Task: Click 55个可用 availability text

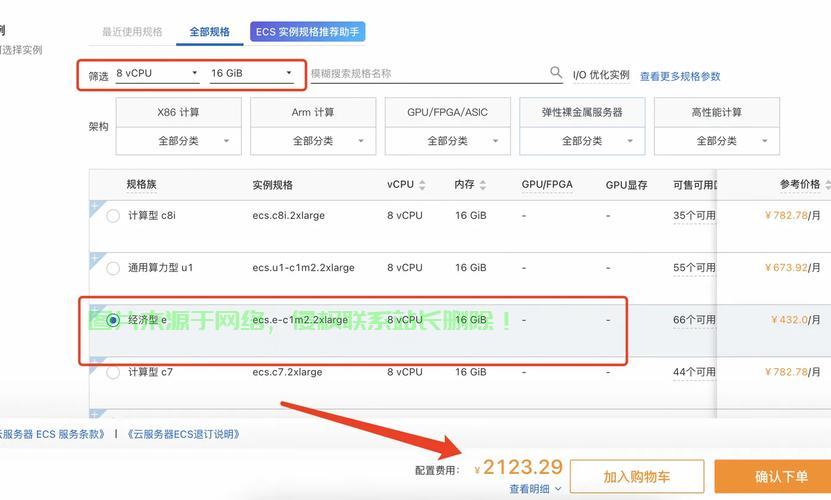Action: (694, 268)
